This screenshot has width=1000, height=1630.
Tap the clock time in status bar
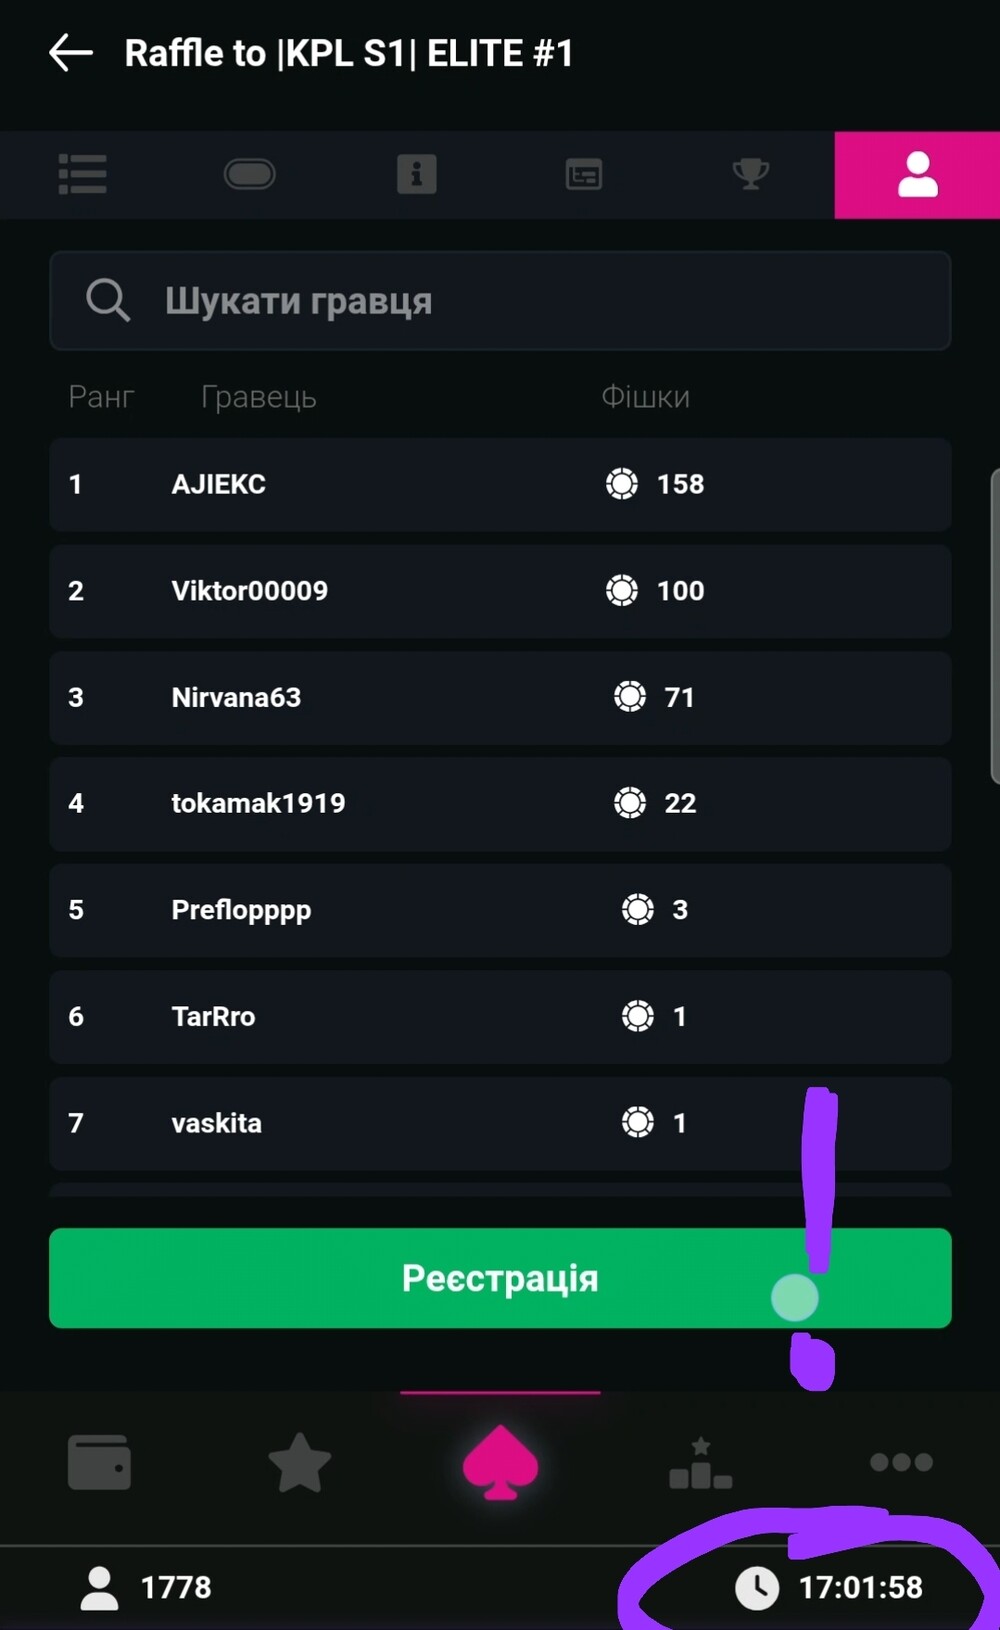coord(860,1587)
